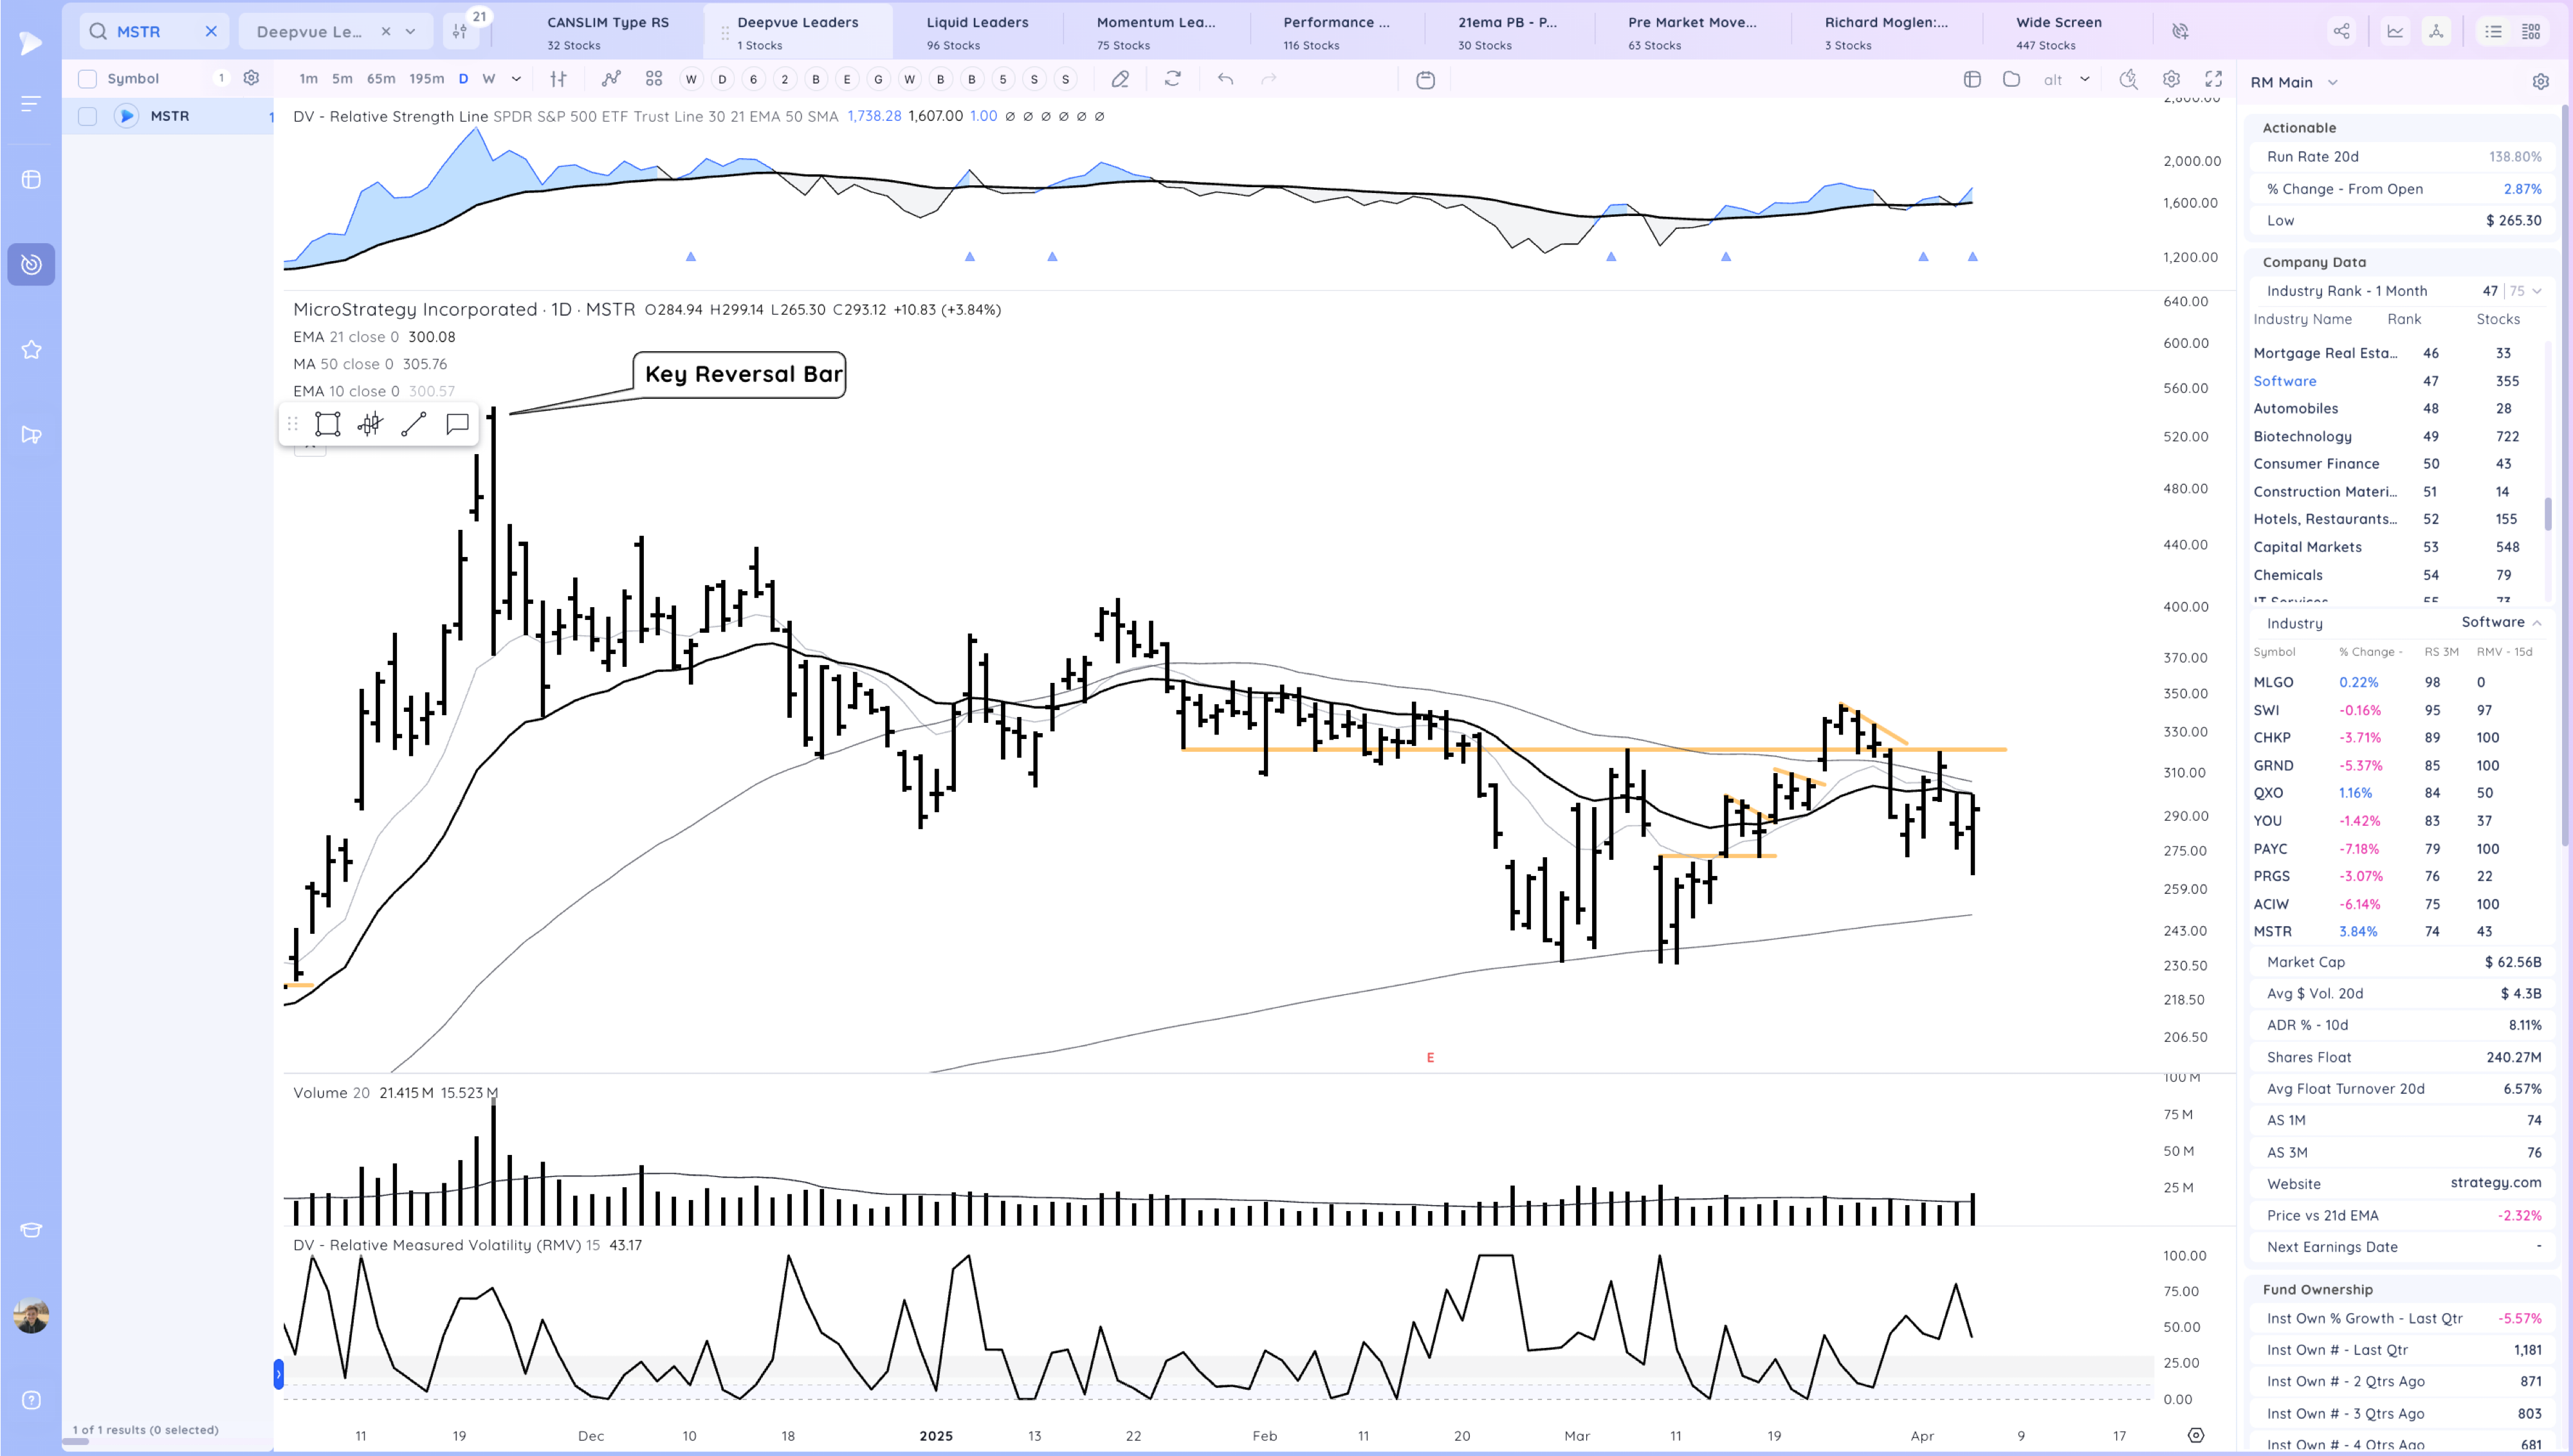Select the 65m timeframe button
This screenshot has height=1456, width=2573.
click(x=381, y=78)
